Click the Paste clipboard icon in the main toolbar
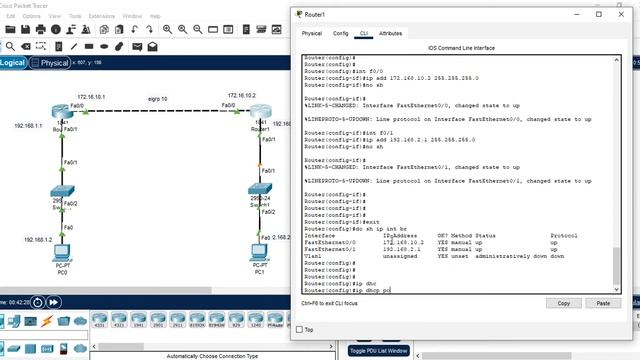 [x=119, y=29]
